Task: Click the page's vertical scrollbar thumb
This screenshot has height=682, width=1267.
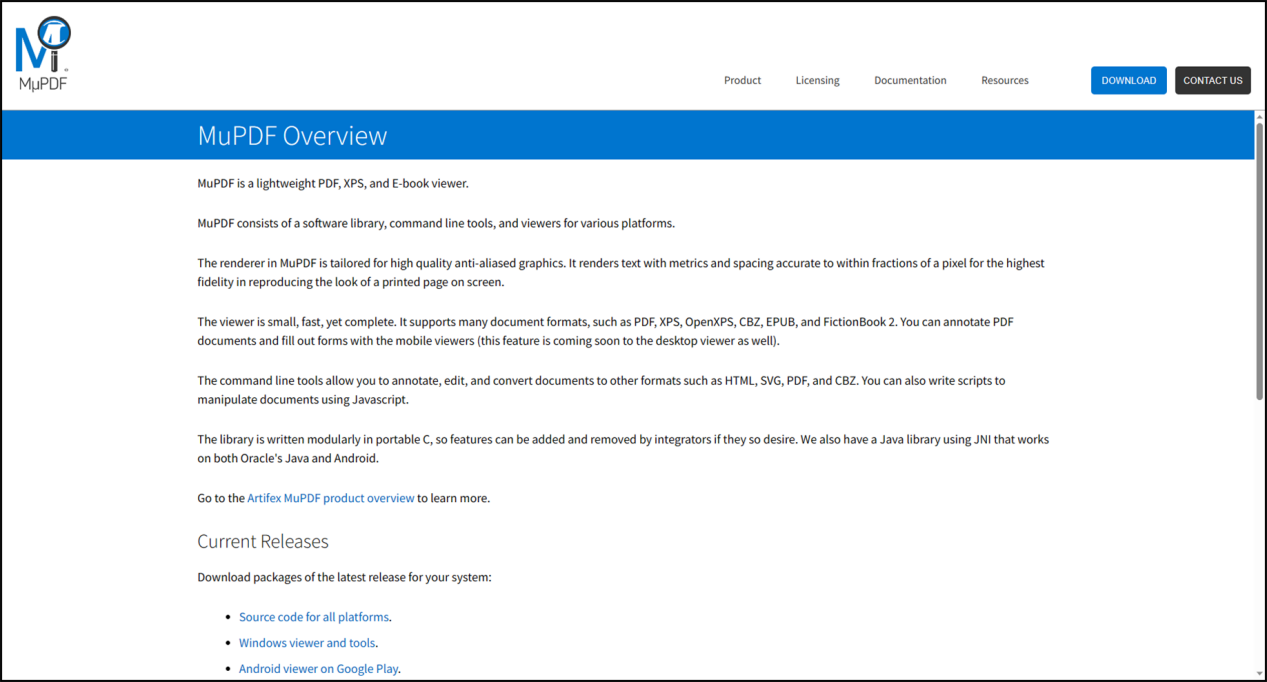Action: (1259, 261)
